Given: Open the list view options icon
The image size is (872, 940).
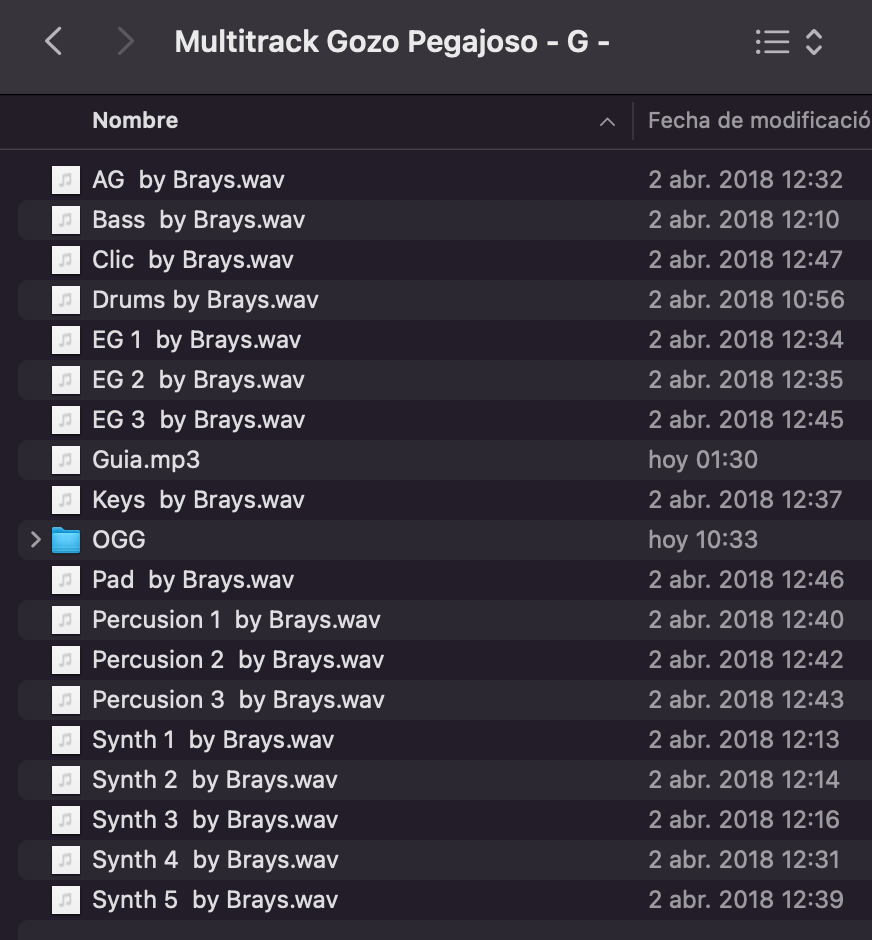Looking at the screenshot, I should point(772,42).
